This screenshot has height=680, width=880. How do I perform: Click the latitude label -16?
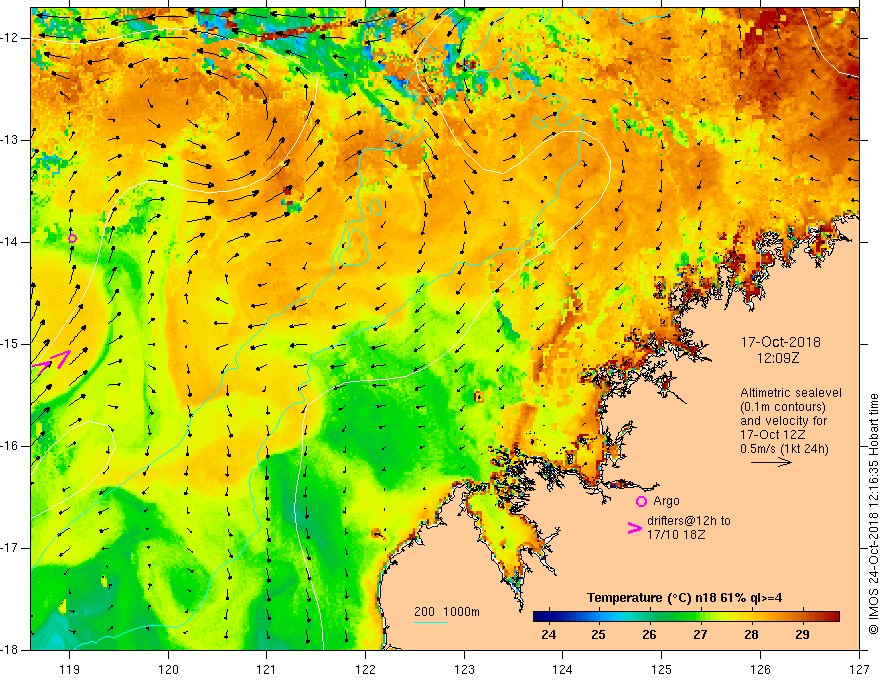point(10,446)
